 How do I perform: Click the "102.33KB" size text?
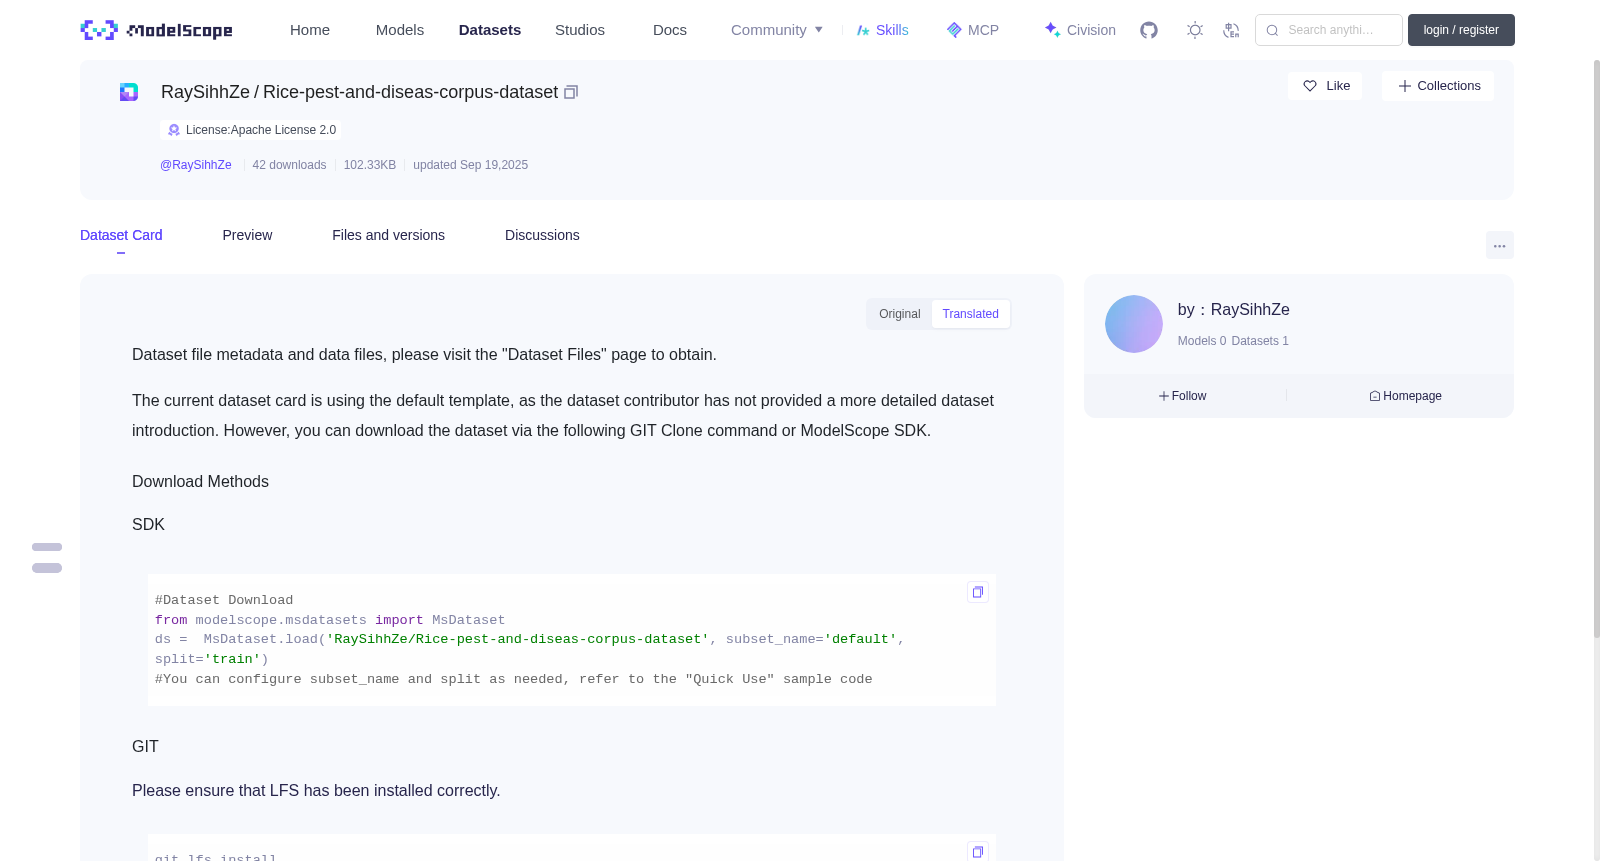click(x=370, y=165)
